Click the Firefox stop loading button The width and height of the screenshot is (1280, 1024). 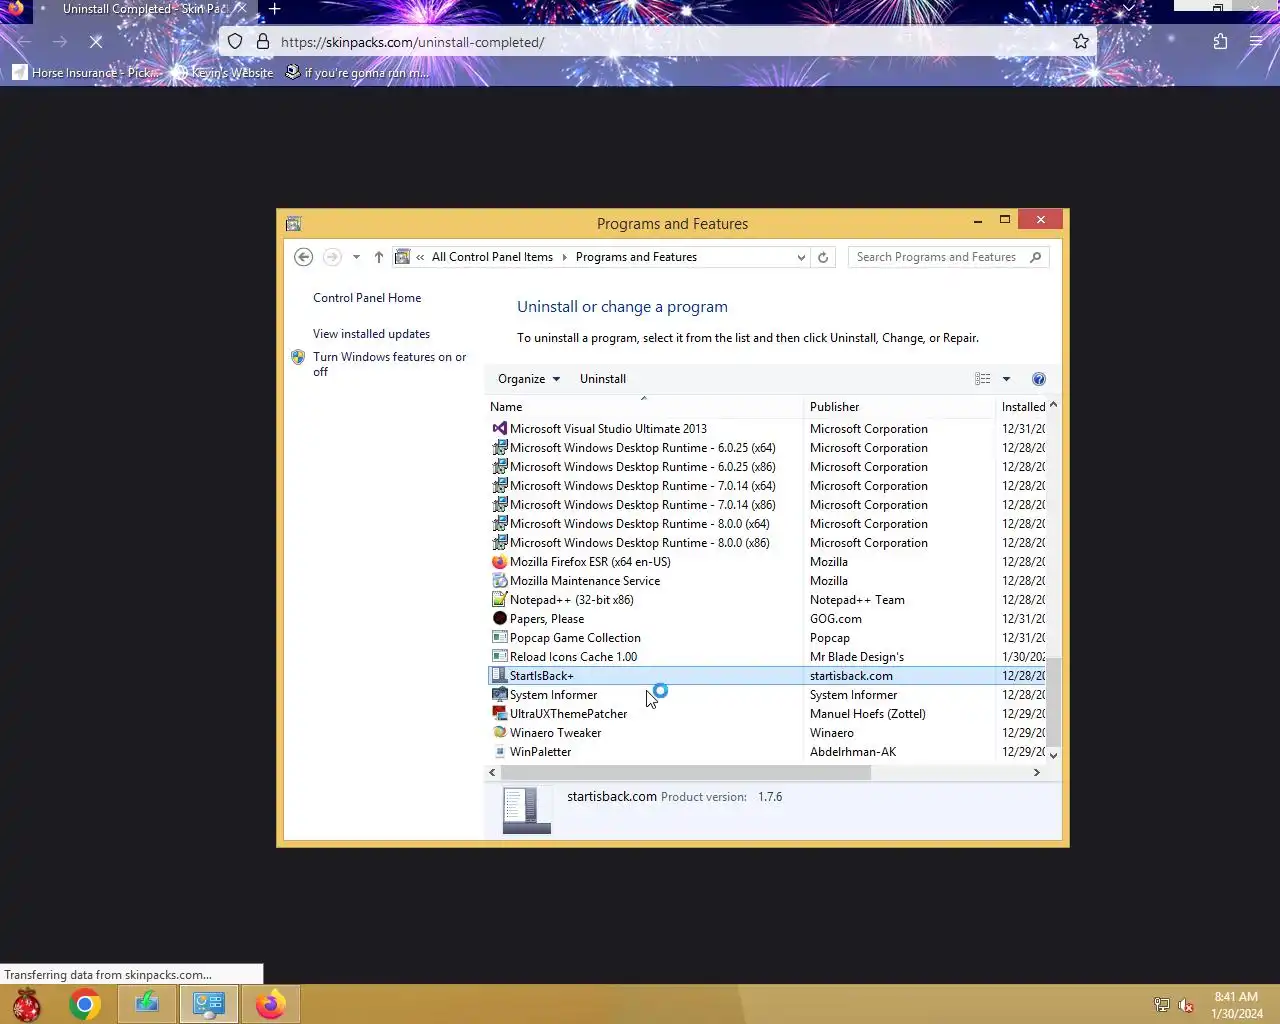(96, 42)
